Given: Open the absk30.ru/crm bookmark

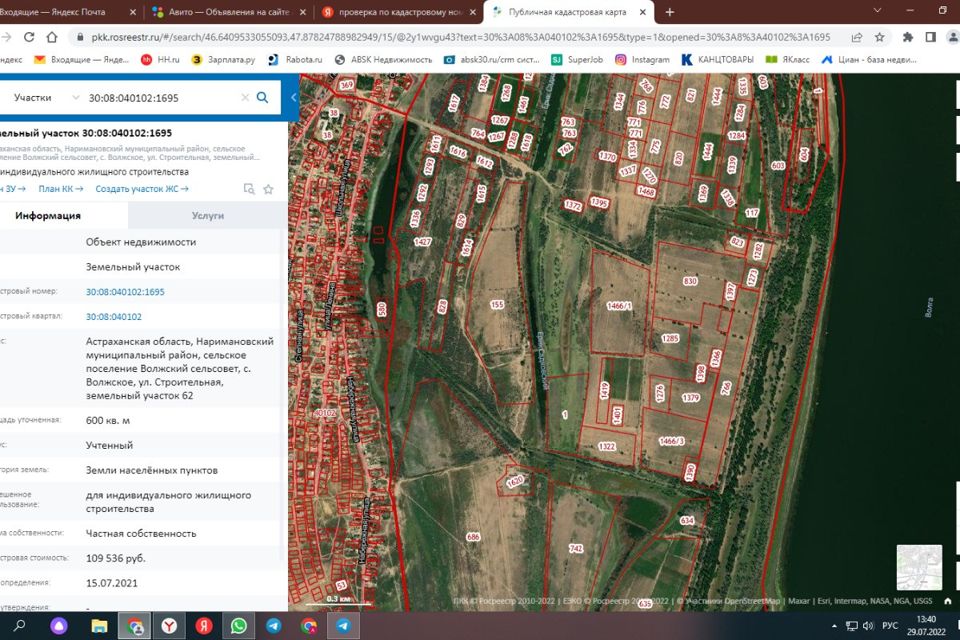Looking at the screenshot, I should [492, 59].
